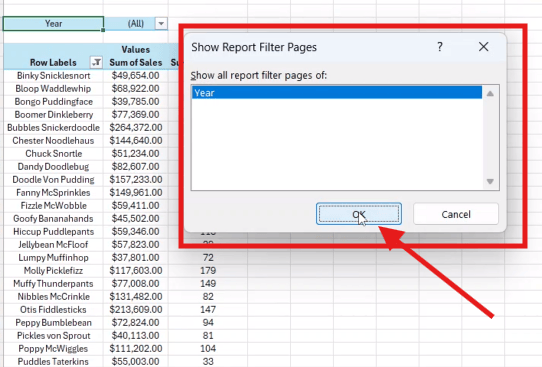Select the $149,961.00 sales cell
542x367 pixels.
[136, 192]
